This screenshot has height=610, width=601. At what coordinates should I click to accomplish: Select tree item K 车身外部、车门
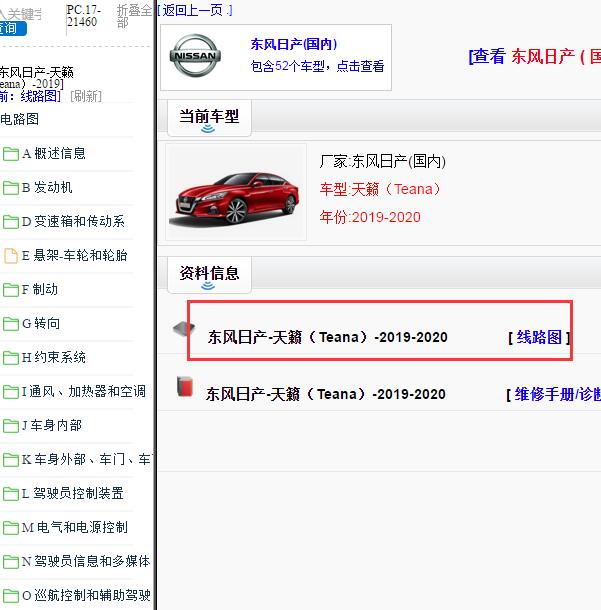(x=88, y=459)
